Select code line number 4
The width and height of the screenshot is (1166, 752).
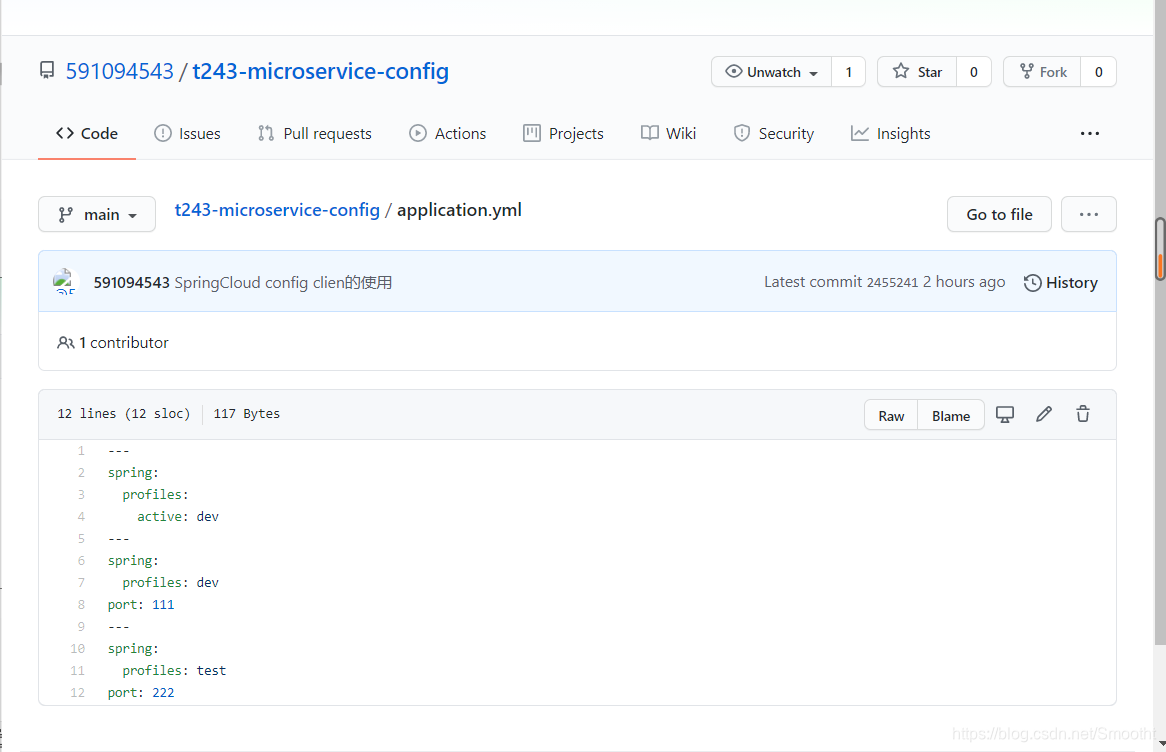point(81,517)
